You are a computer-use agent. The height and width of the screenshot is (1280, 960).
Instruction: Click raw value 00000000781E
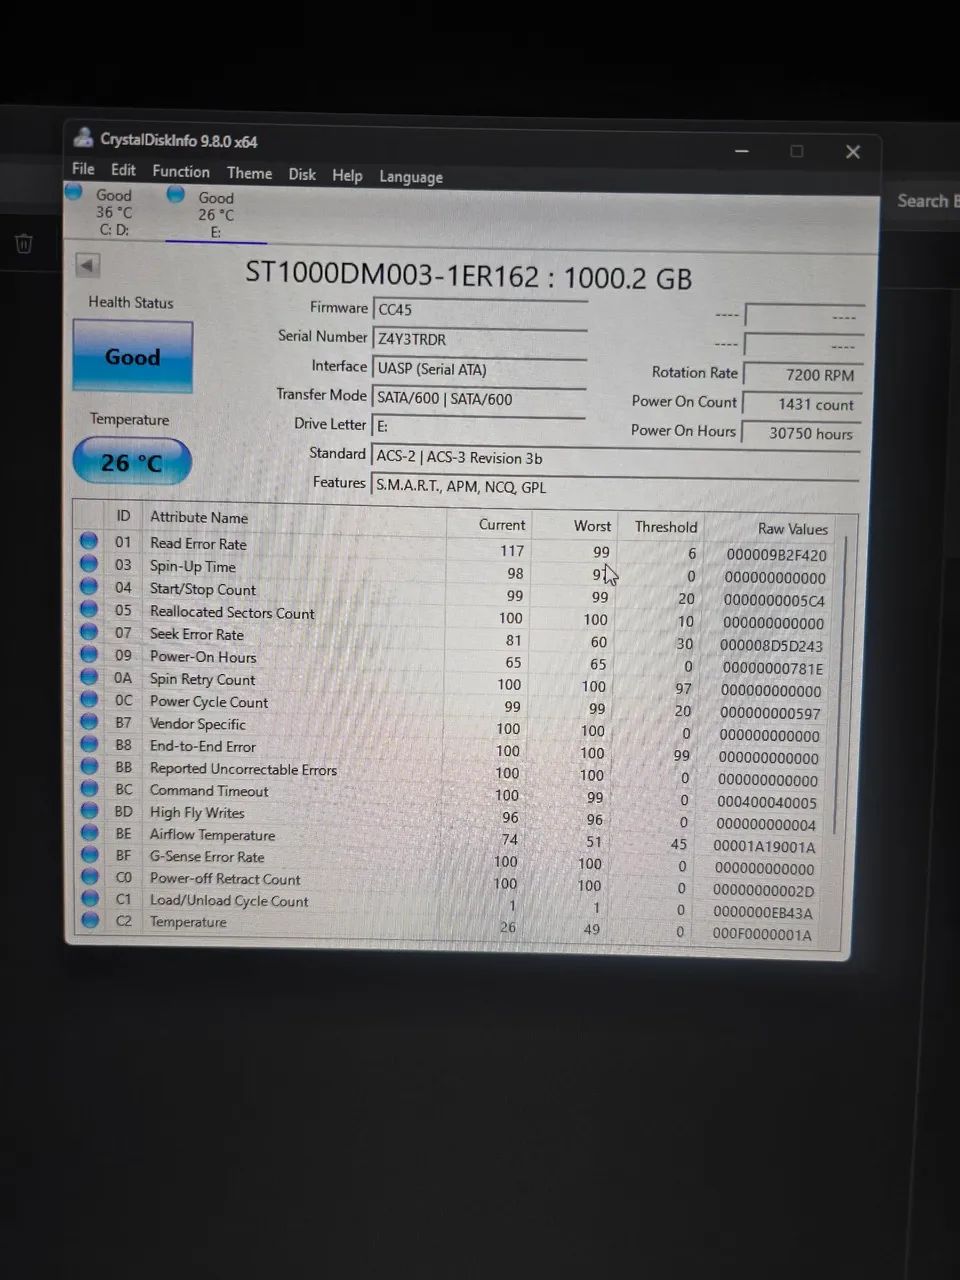773,669
